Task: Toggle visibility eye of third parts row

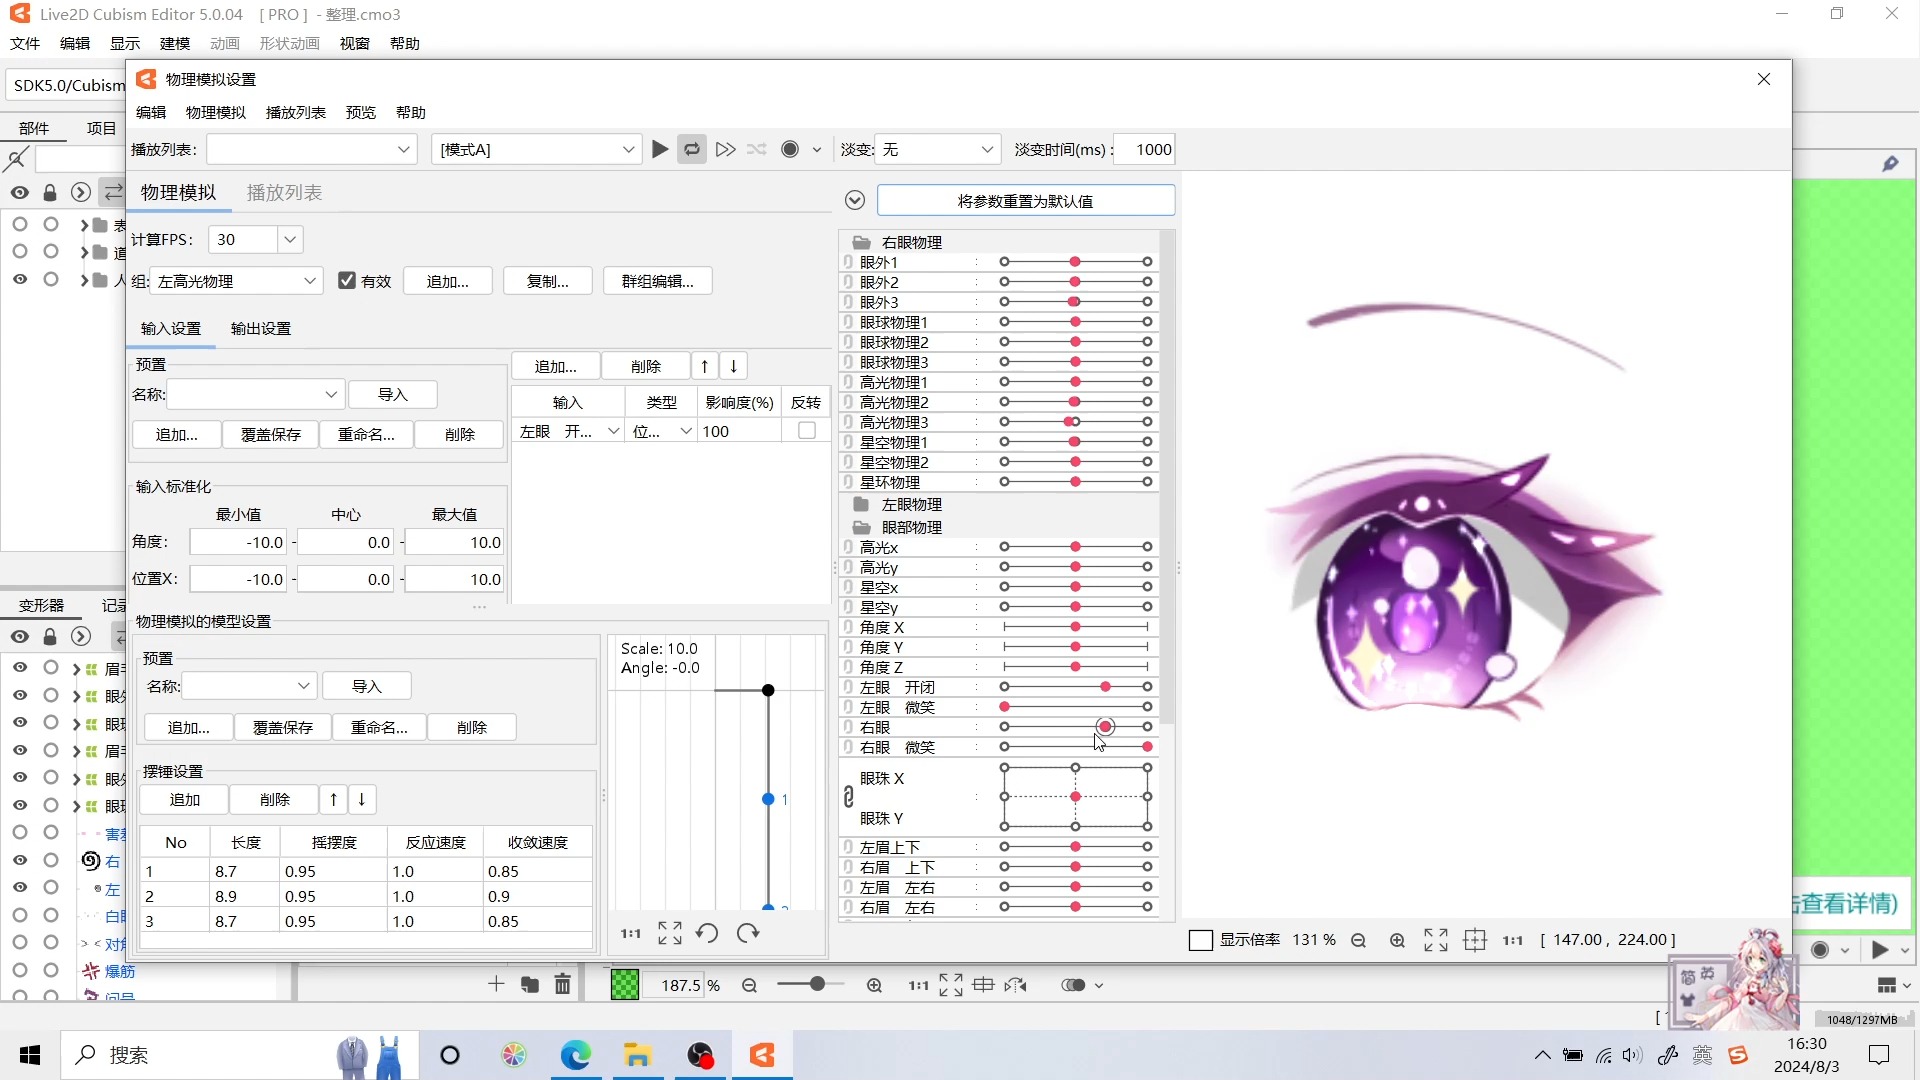Action: 20,280
